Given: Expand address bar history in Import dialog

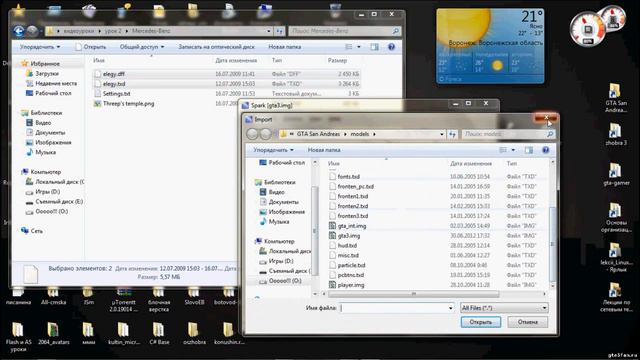Looking at the screenshot, I should pyautogui.click(x=442, y=134).
